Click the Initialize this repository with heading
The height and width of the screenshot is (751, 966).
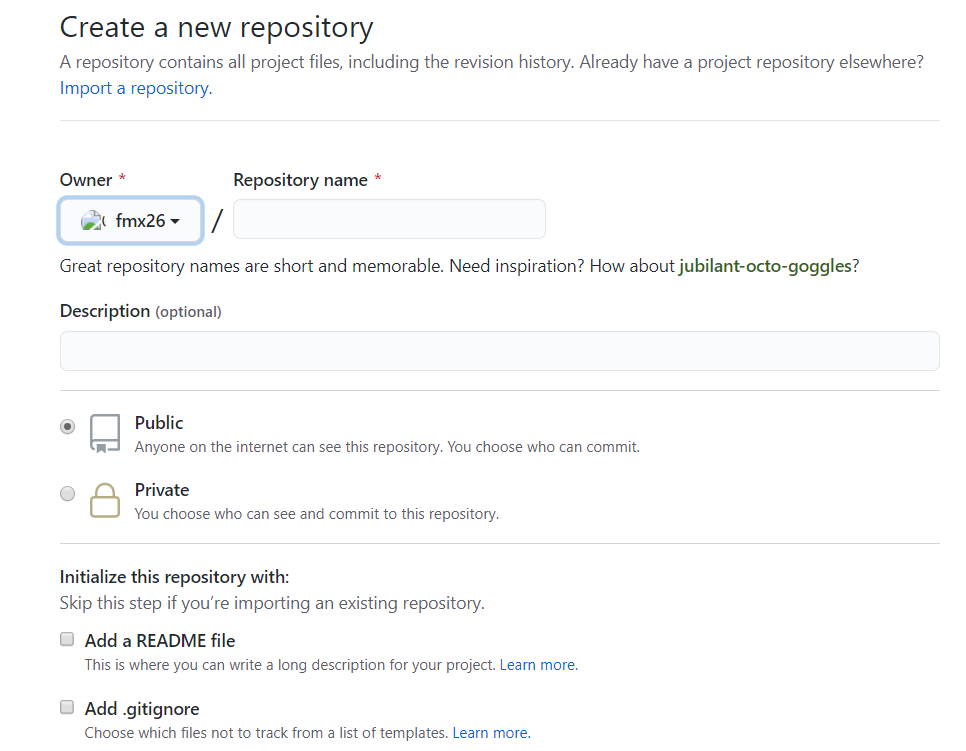[174, 577]
